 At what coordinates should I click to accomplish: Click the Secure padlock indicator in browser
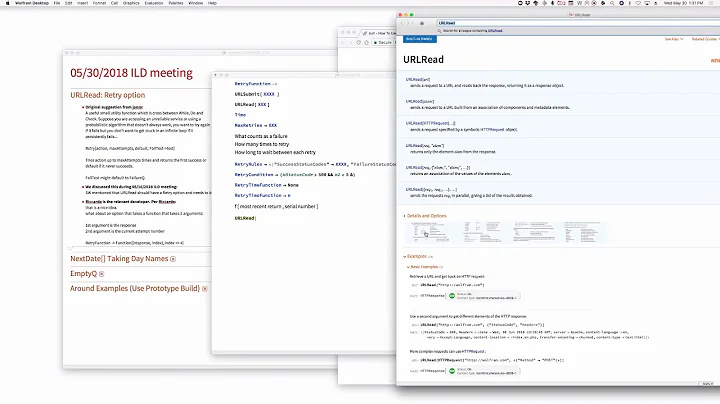[383, 42]
